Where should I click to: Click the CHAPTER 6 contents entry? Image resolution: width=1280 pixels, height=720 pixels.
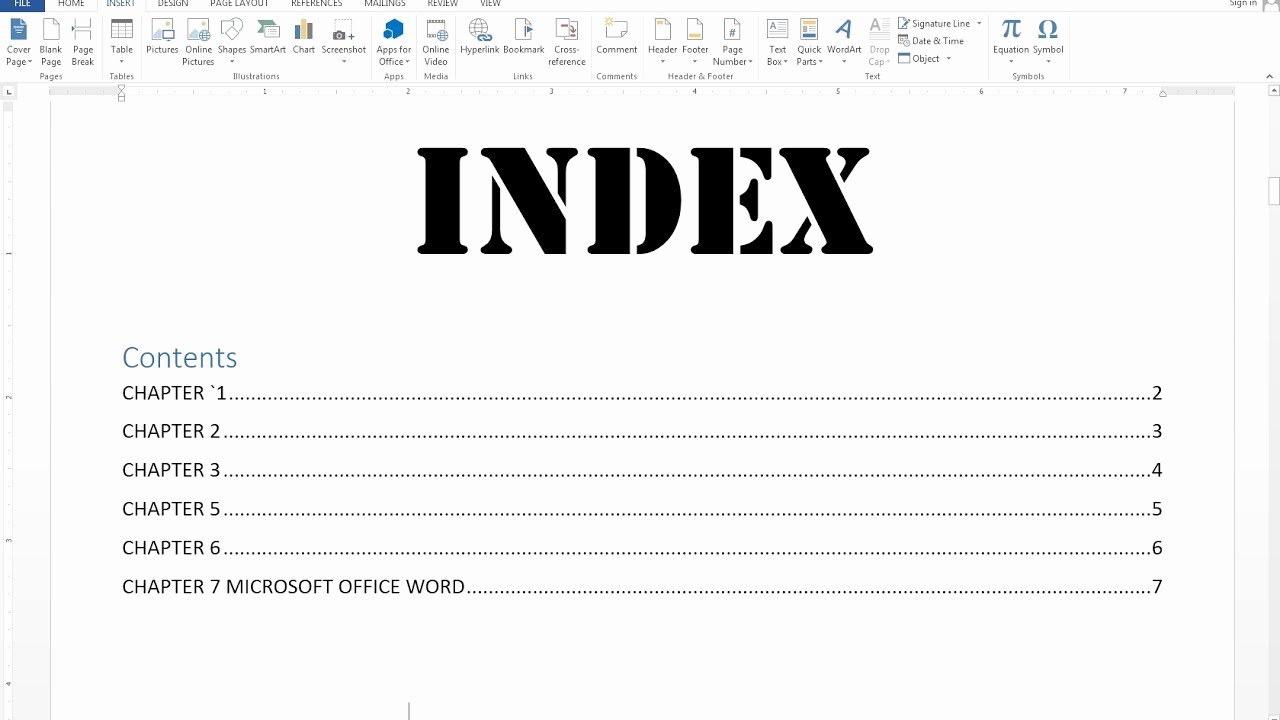click(642, 548)
